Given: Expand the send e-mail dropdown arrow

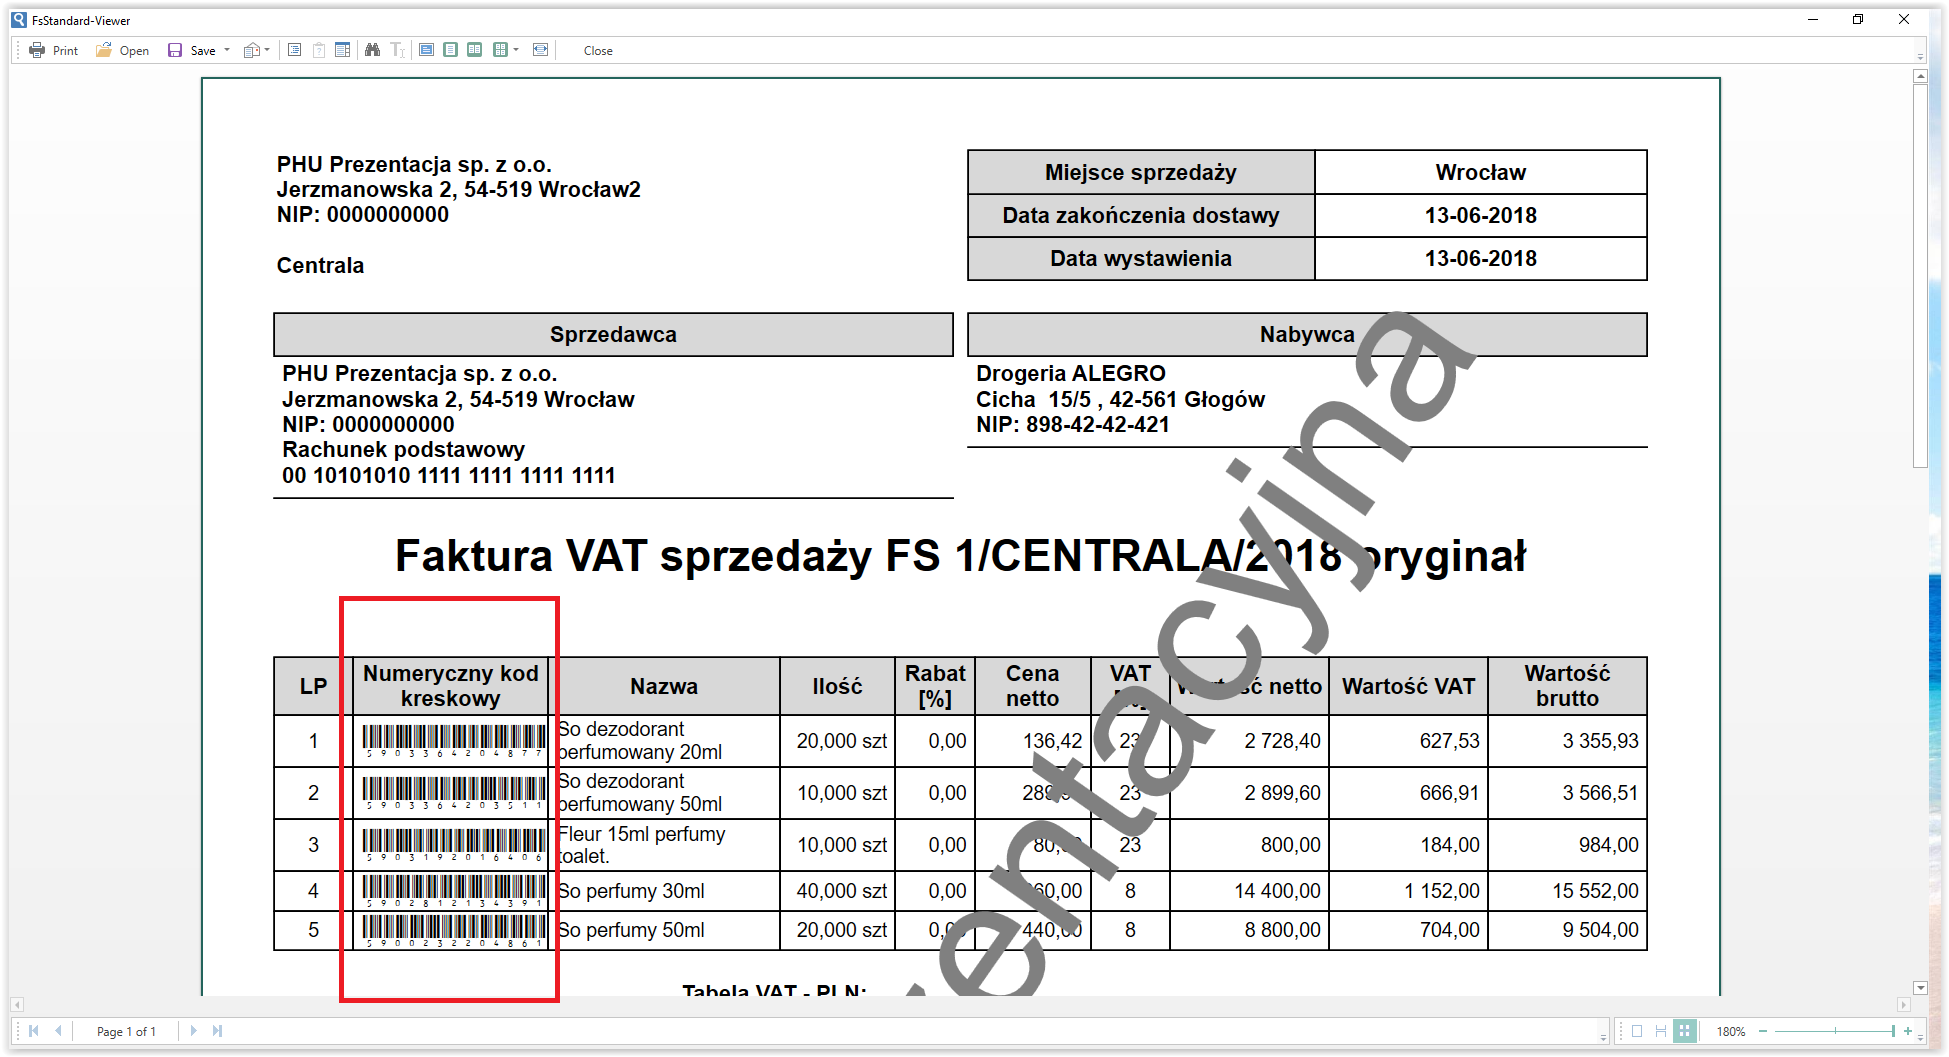Looking at the screenshot, I should pyautogui.click(x=267, y=50).
